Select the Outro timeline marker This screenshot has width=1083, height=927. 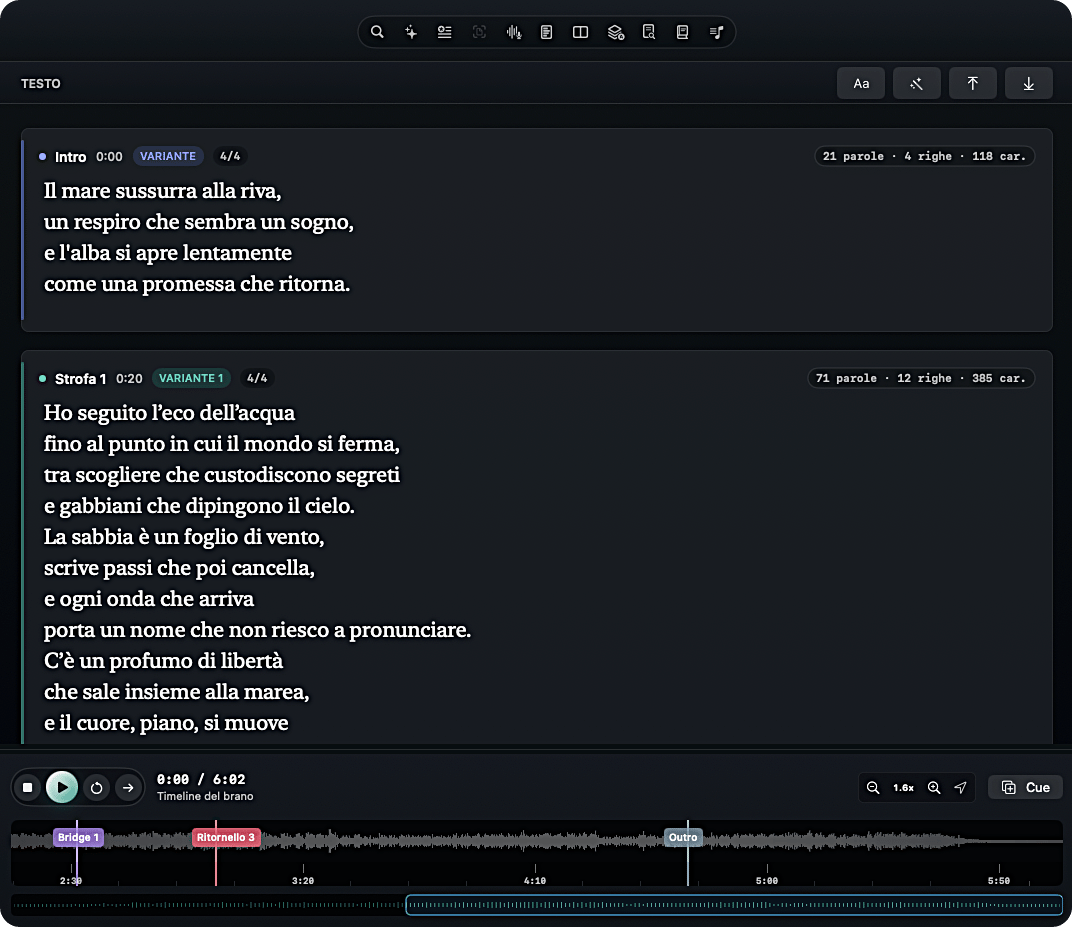[x=683, y=837]
